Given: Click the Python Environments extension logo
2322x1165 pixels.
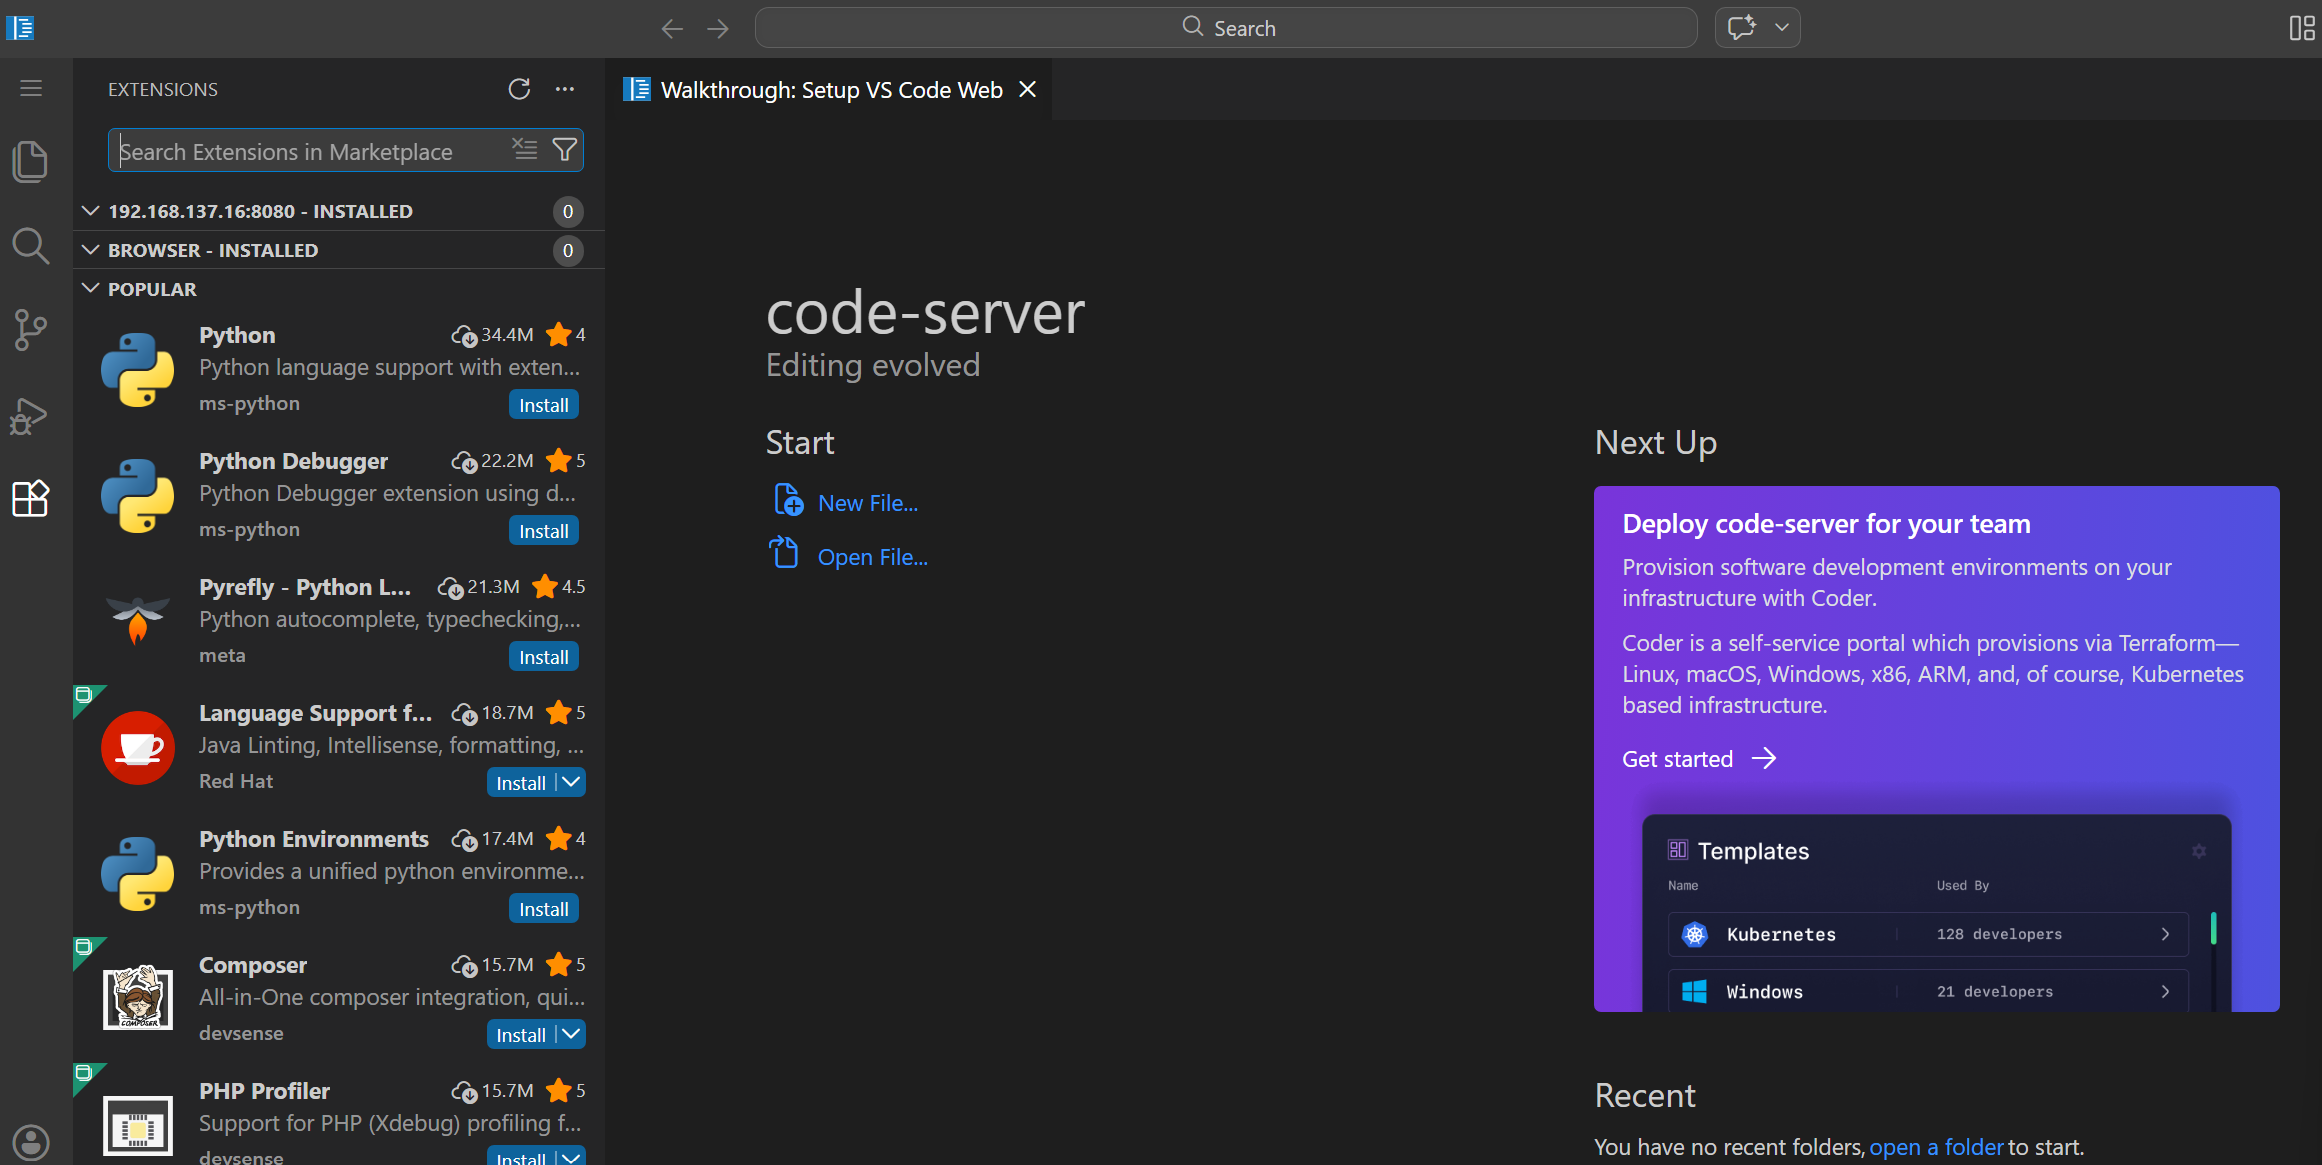Looking at the screenshot, I should 138,873.
